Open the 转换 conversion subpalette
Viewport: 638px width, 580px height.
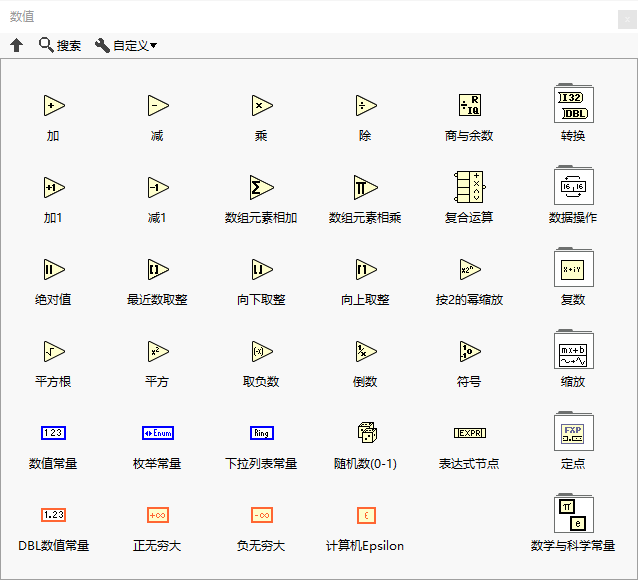point(574,103)
